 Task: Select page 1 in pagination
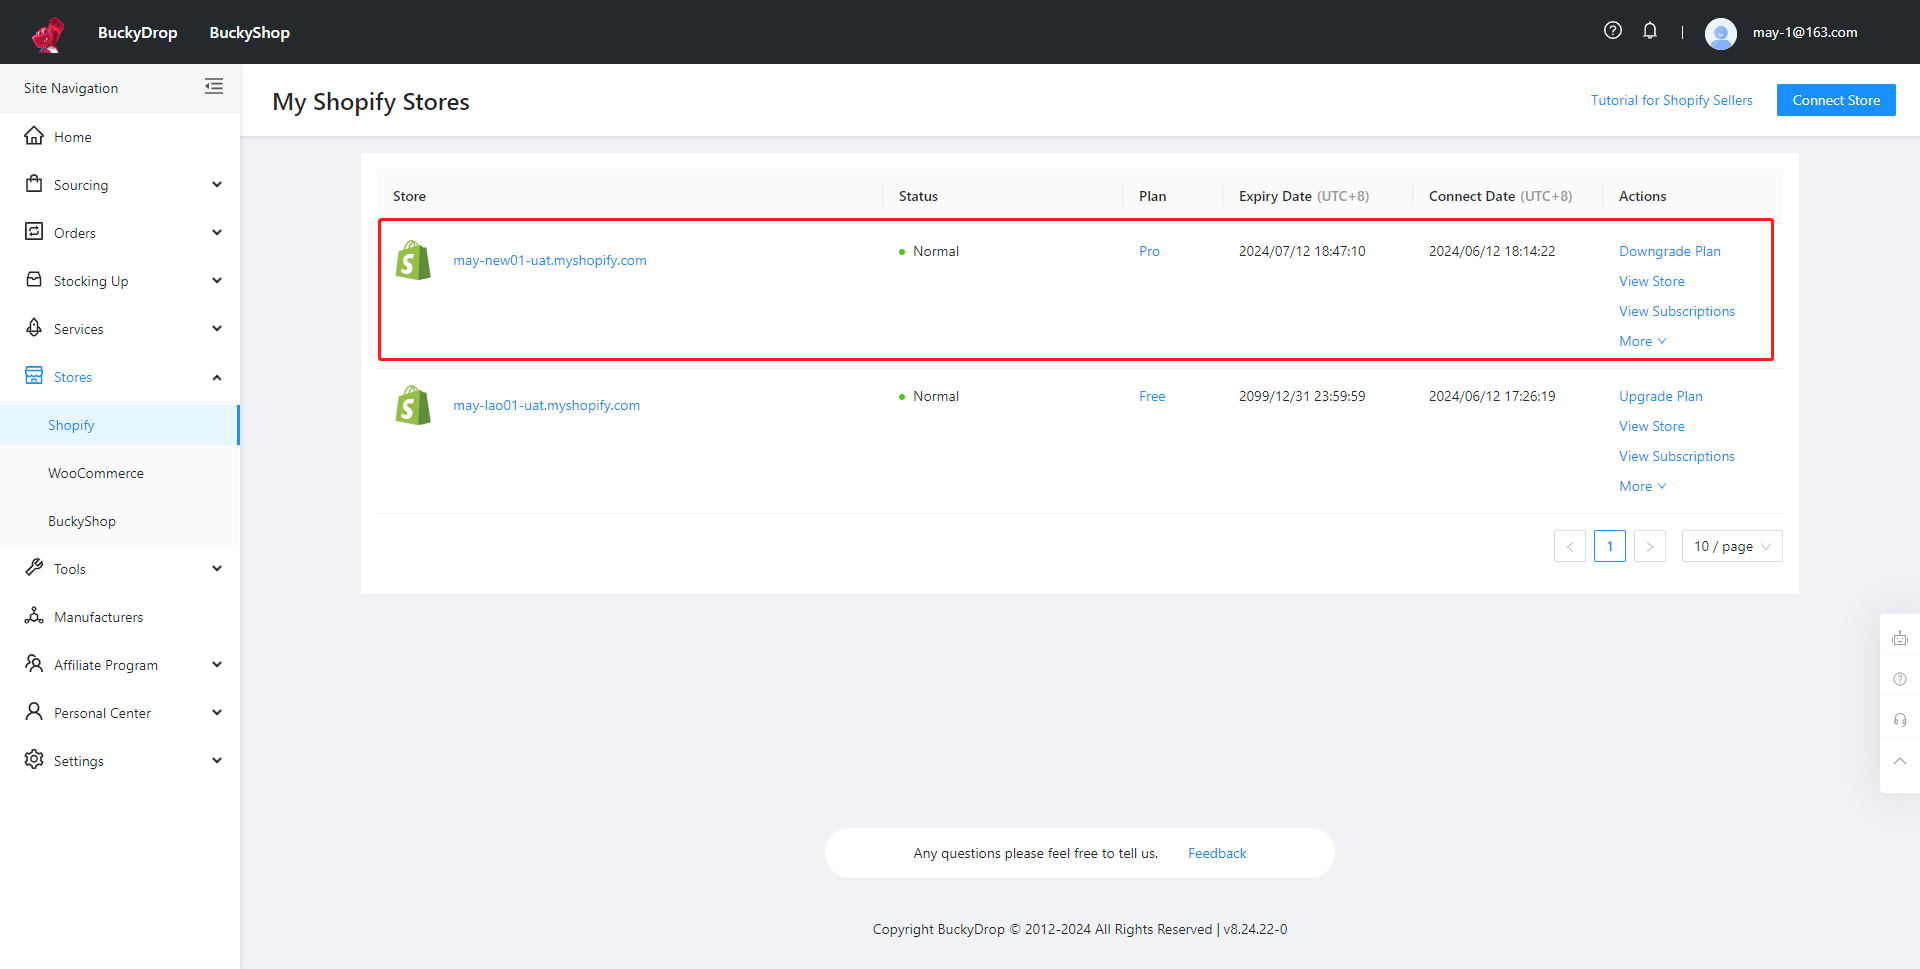point(1610,546)
